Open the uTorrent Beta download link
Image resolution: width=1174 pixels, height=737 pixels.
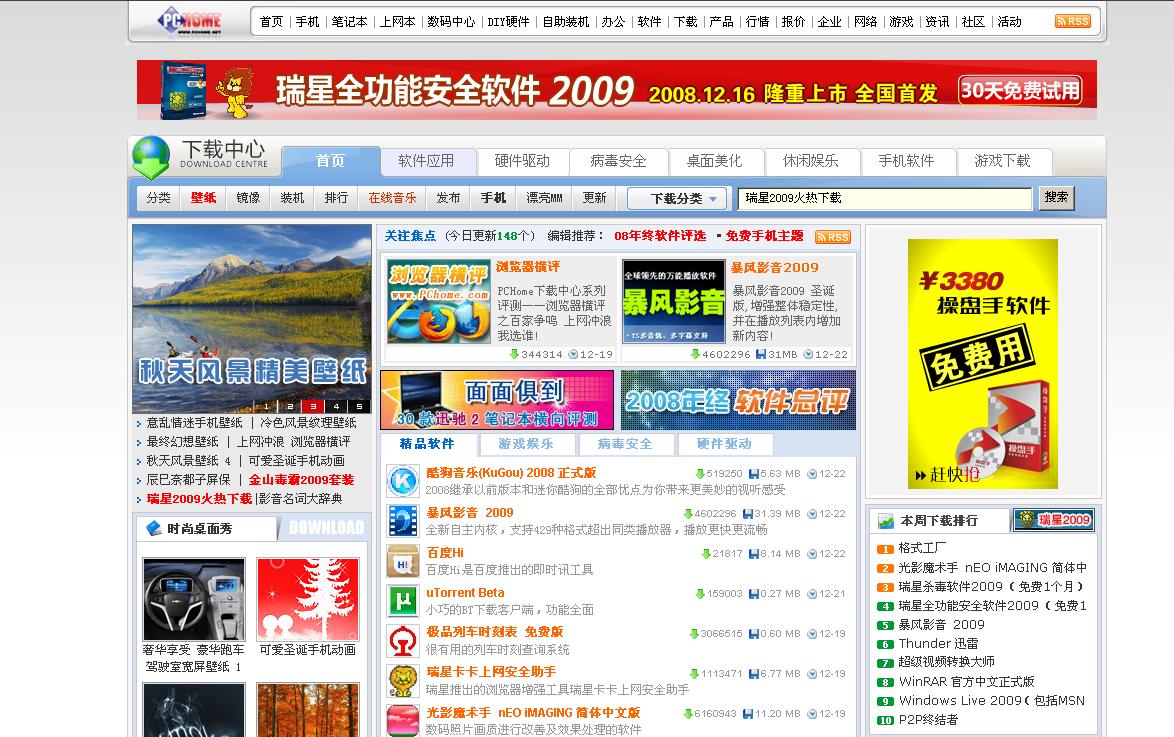tap(465, 592)
